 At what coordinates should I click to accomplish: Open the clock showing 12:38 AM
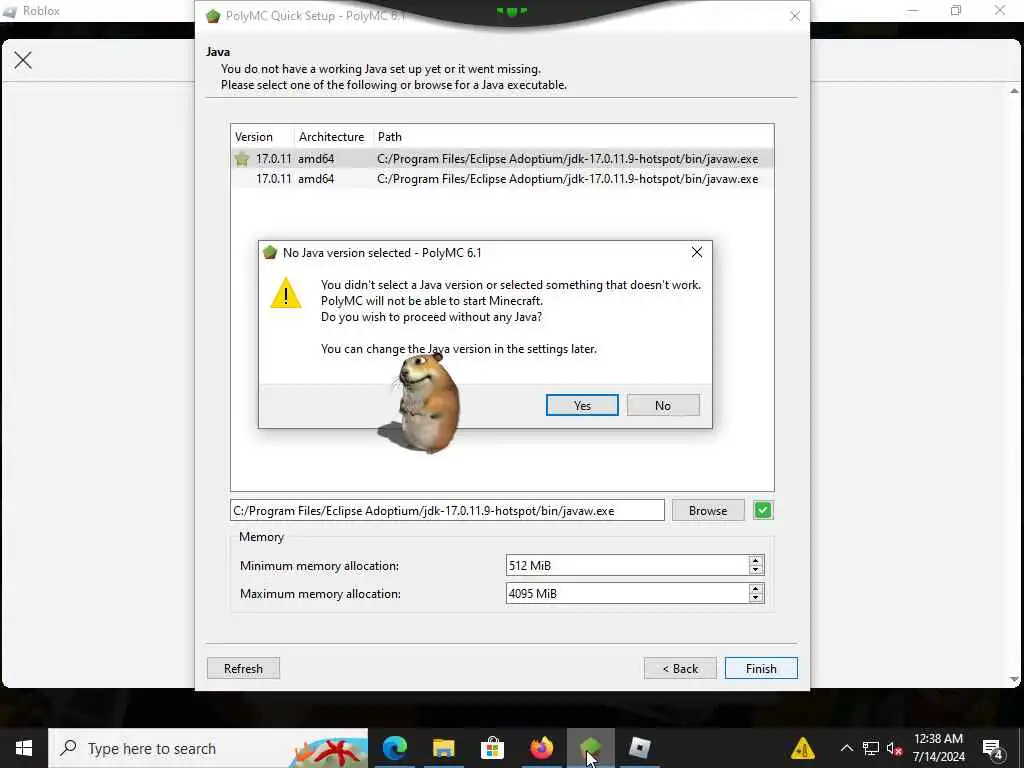coord(938,748)
